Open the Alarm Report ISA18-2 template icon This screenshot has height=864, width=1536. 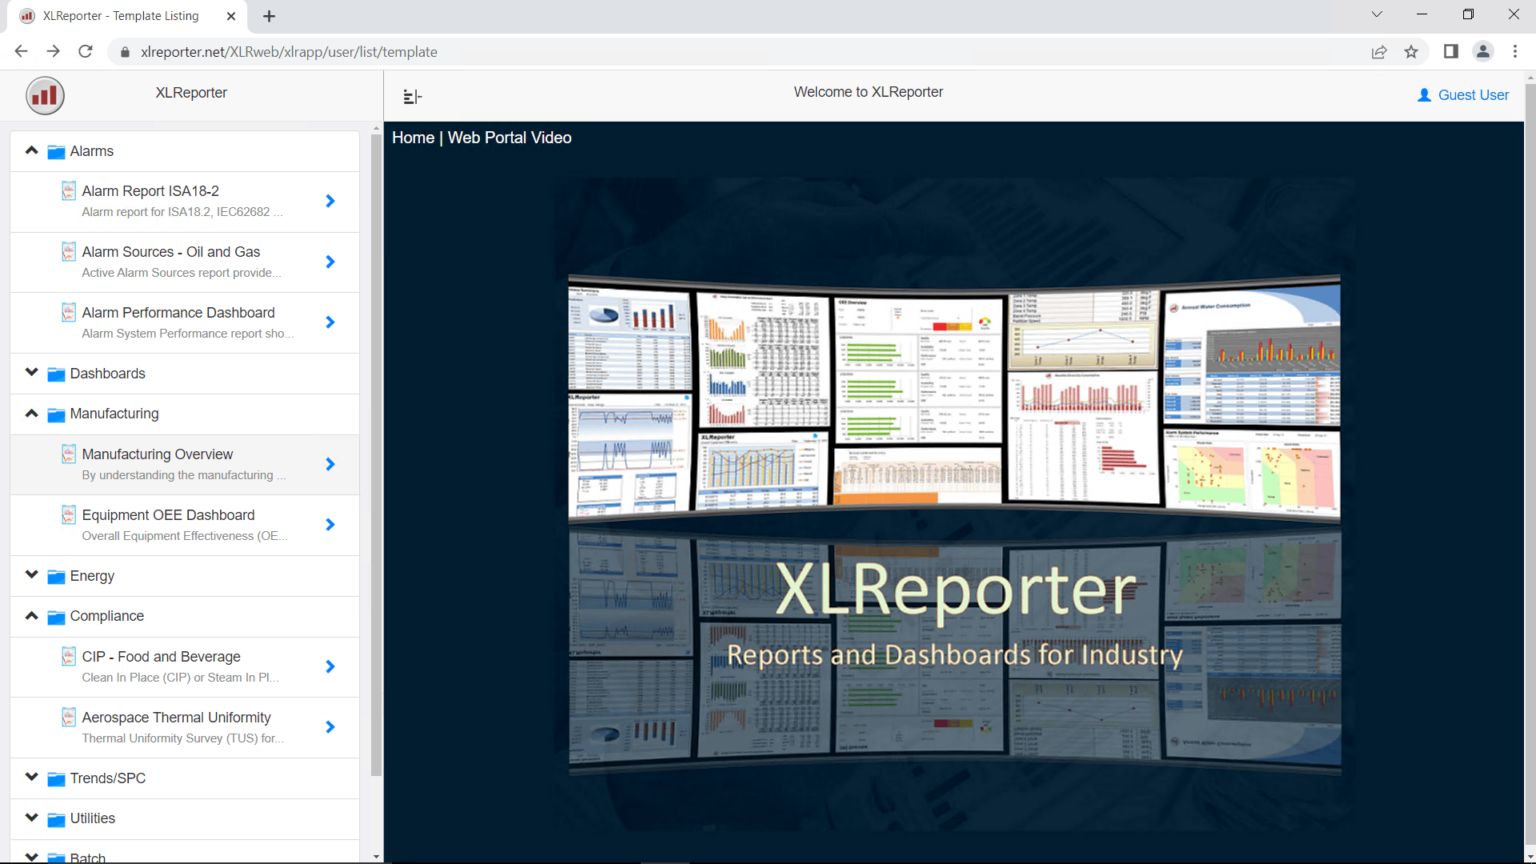(67, 190)
